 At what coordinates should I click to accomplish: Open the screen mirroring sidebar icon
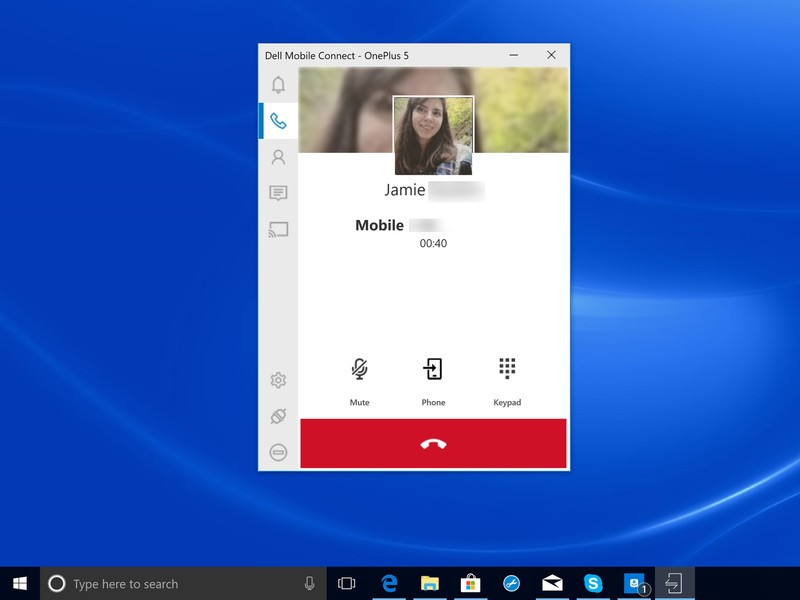[x=278, y=230]
